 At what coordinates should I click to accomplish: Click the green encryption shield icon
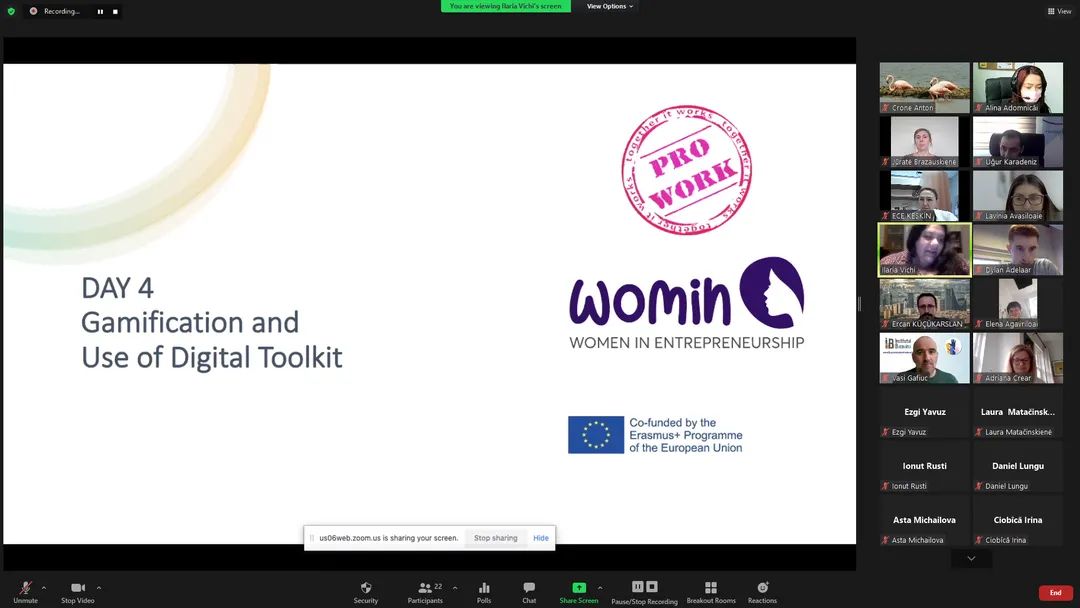(11, 11)
